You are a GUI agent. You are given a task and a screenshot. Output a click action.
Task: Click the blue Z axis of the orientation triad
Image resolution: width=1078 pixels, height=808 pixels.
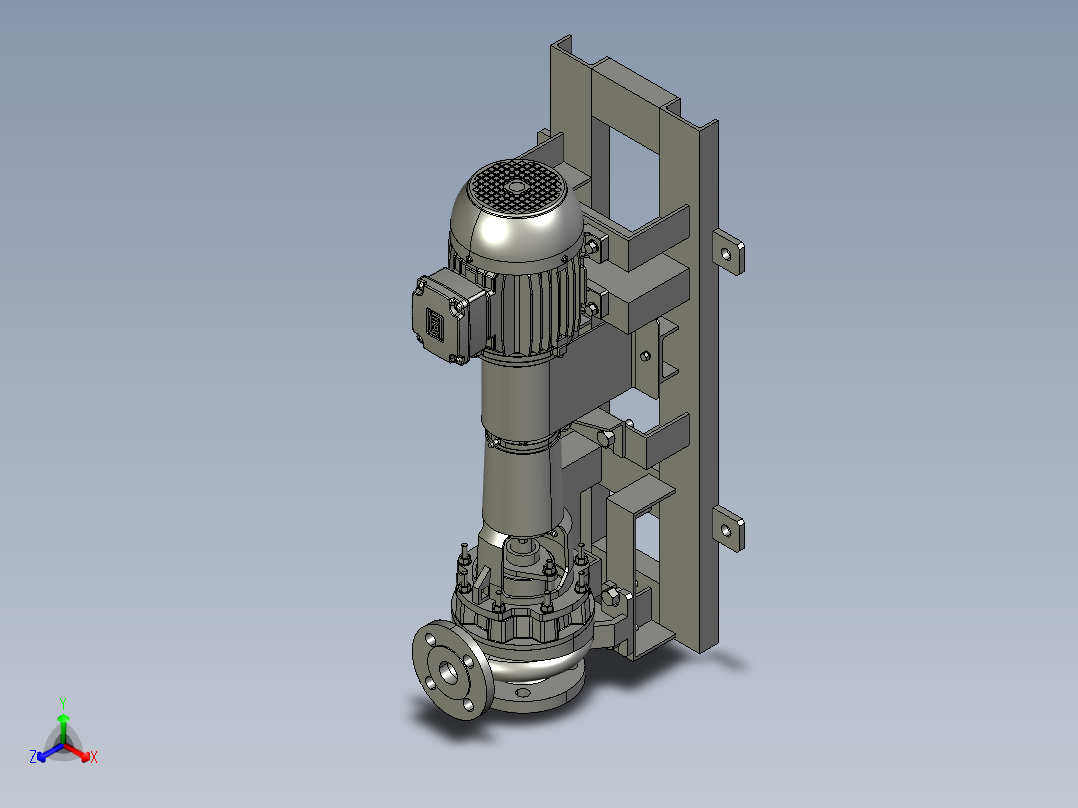(x=50, y=752)
